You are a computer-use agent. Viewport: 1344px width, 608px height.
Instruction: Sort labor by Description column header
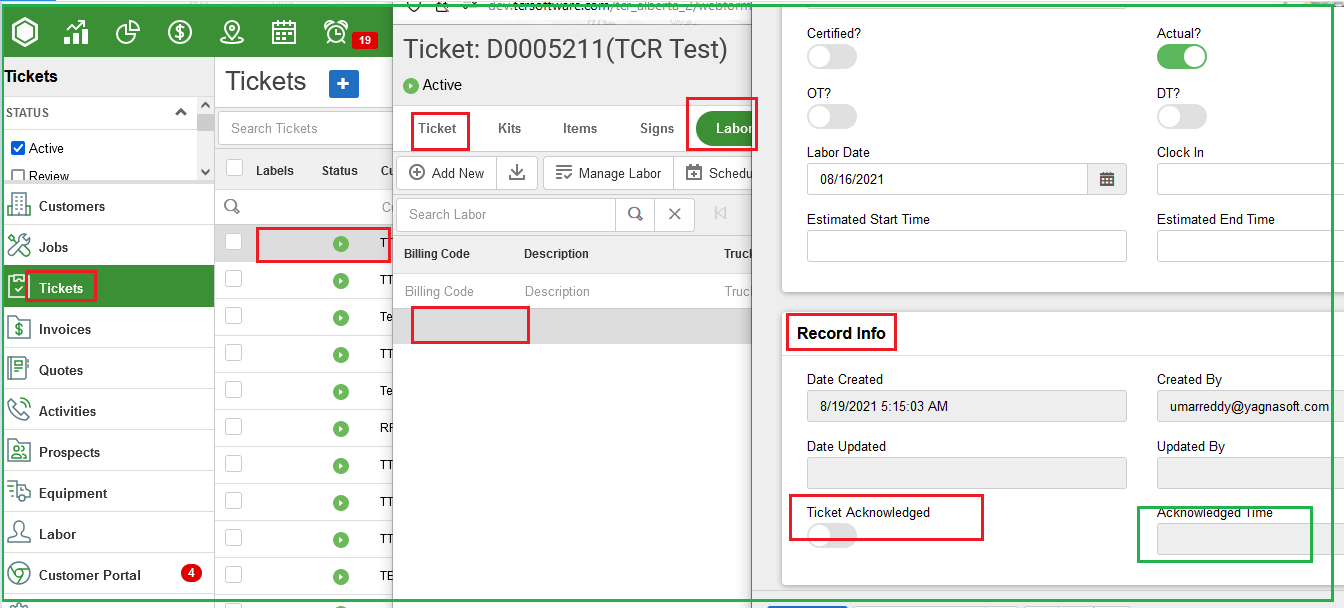tap(556, 254)
